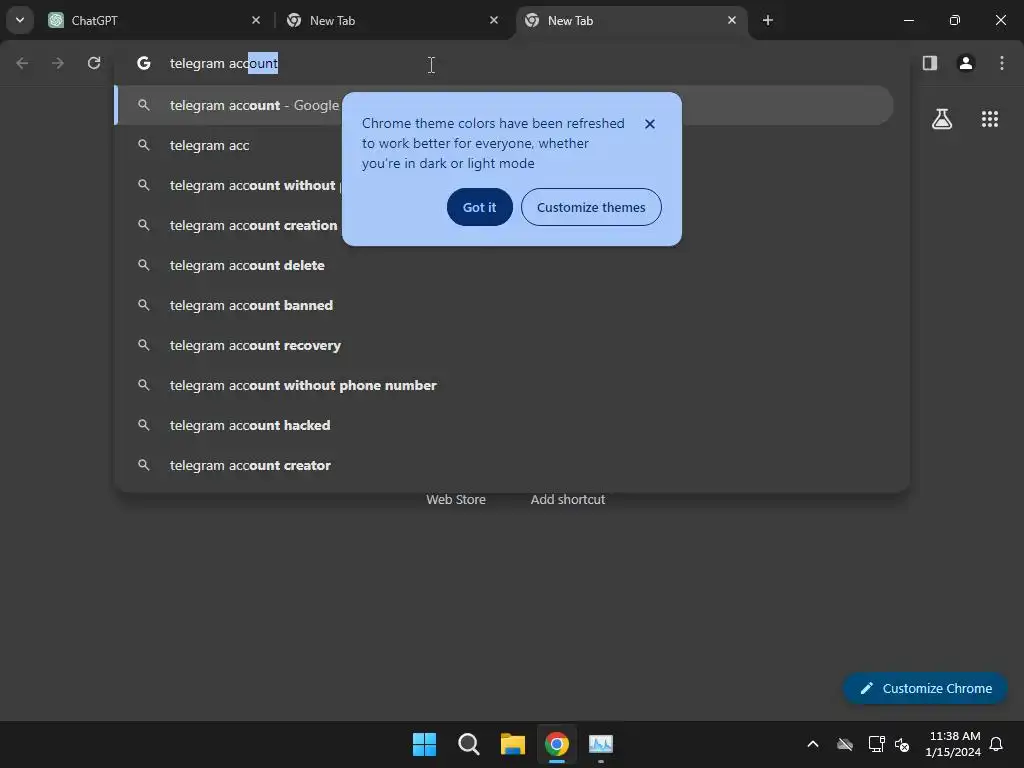The height and width of the screenshot is (768, 1024).
Task: Close the ChatGPT tab
Action: tap(256, 20)
